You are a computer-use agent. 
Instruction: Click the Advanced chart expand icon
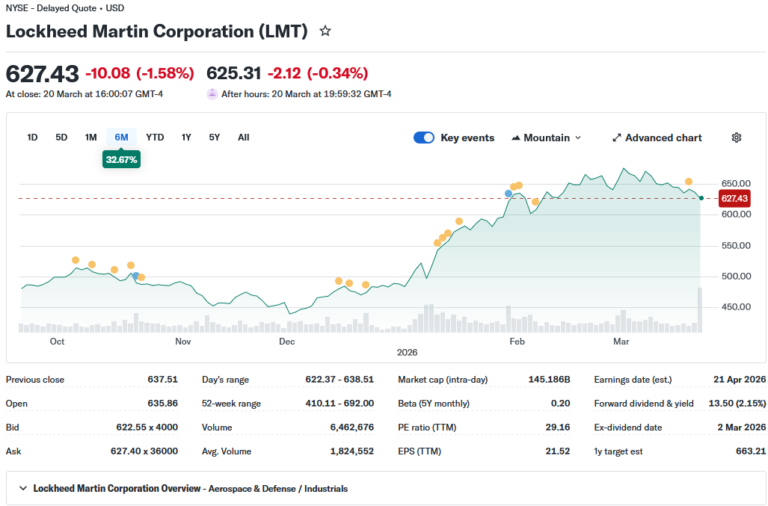click(x=617, y=138)
